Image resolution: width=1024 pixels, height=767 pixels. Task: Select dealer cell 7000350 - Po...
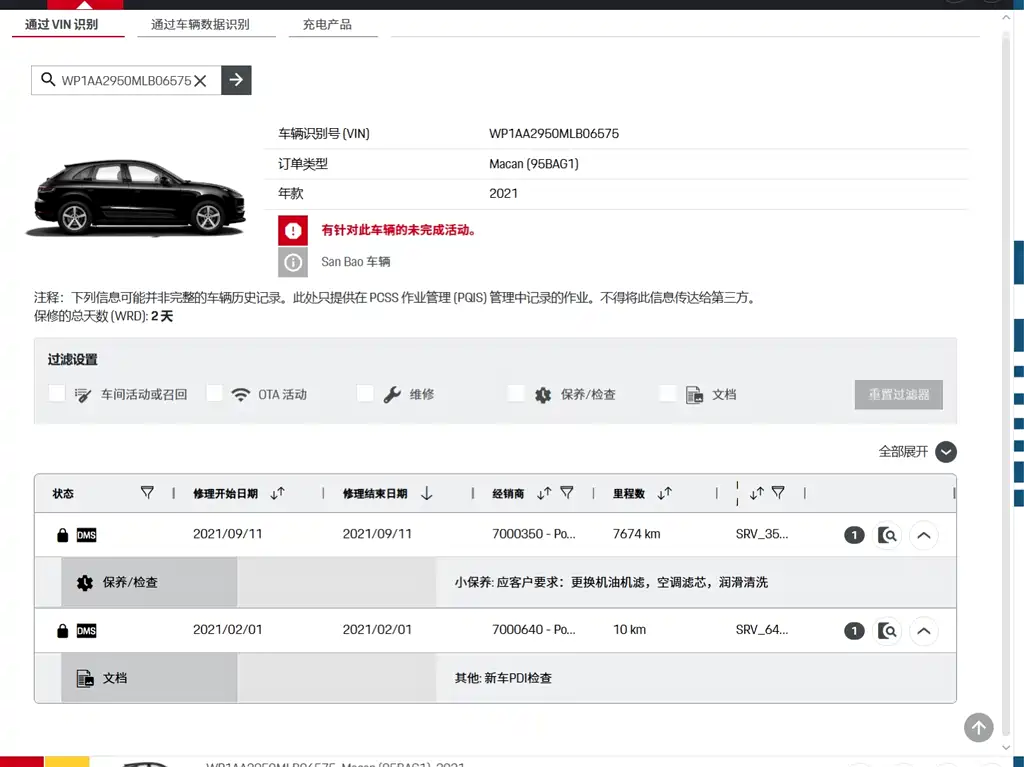(x=534, y=534)
